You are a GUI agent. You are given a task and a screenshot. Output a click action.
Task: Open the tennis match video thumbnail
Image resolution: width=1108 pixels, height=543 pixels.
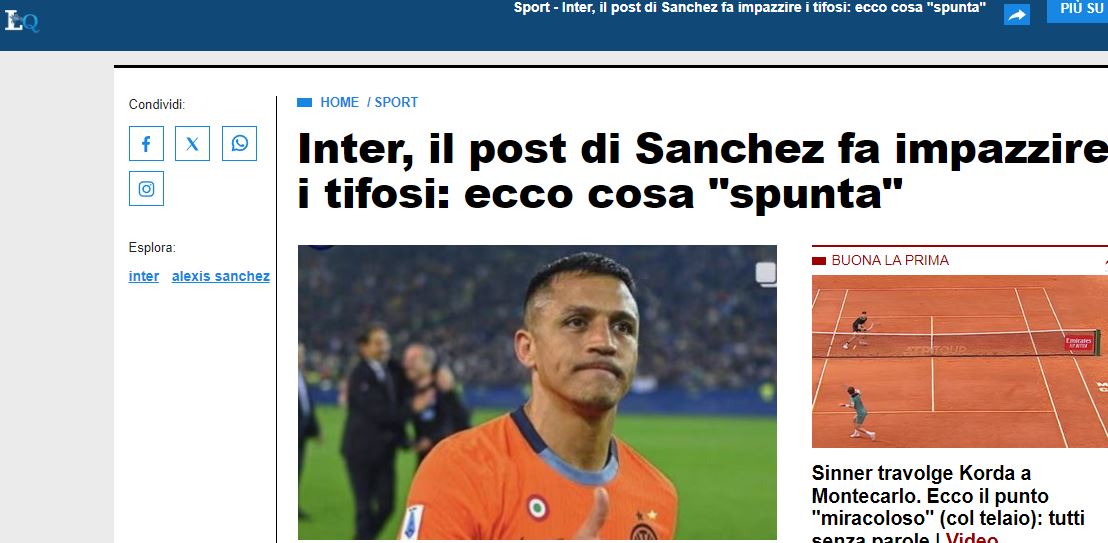[x=960, y=361]
